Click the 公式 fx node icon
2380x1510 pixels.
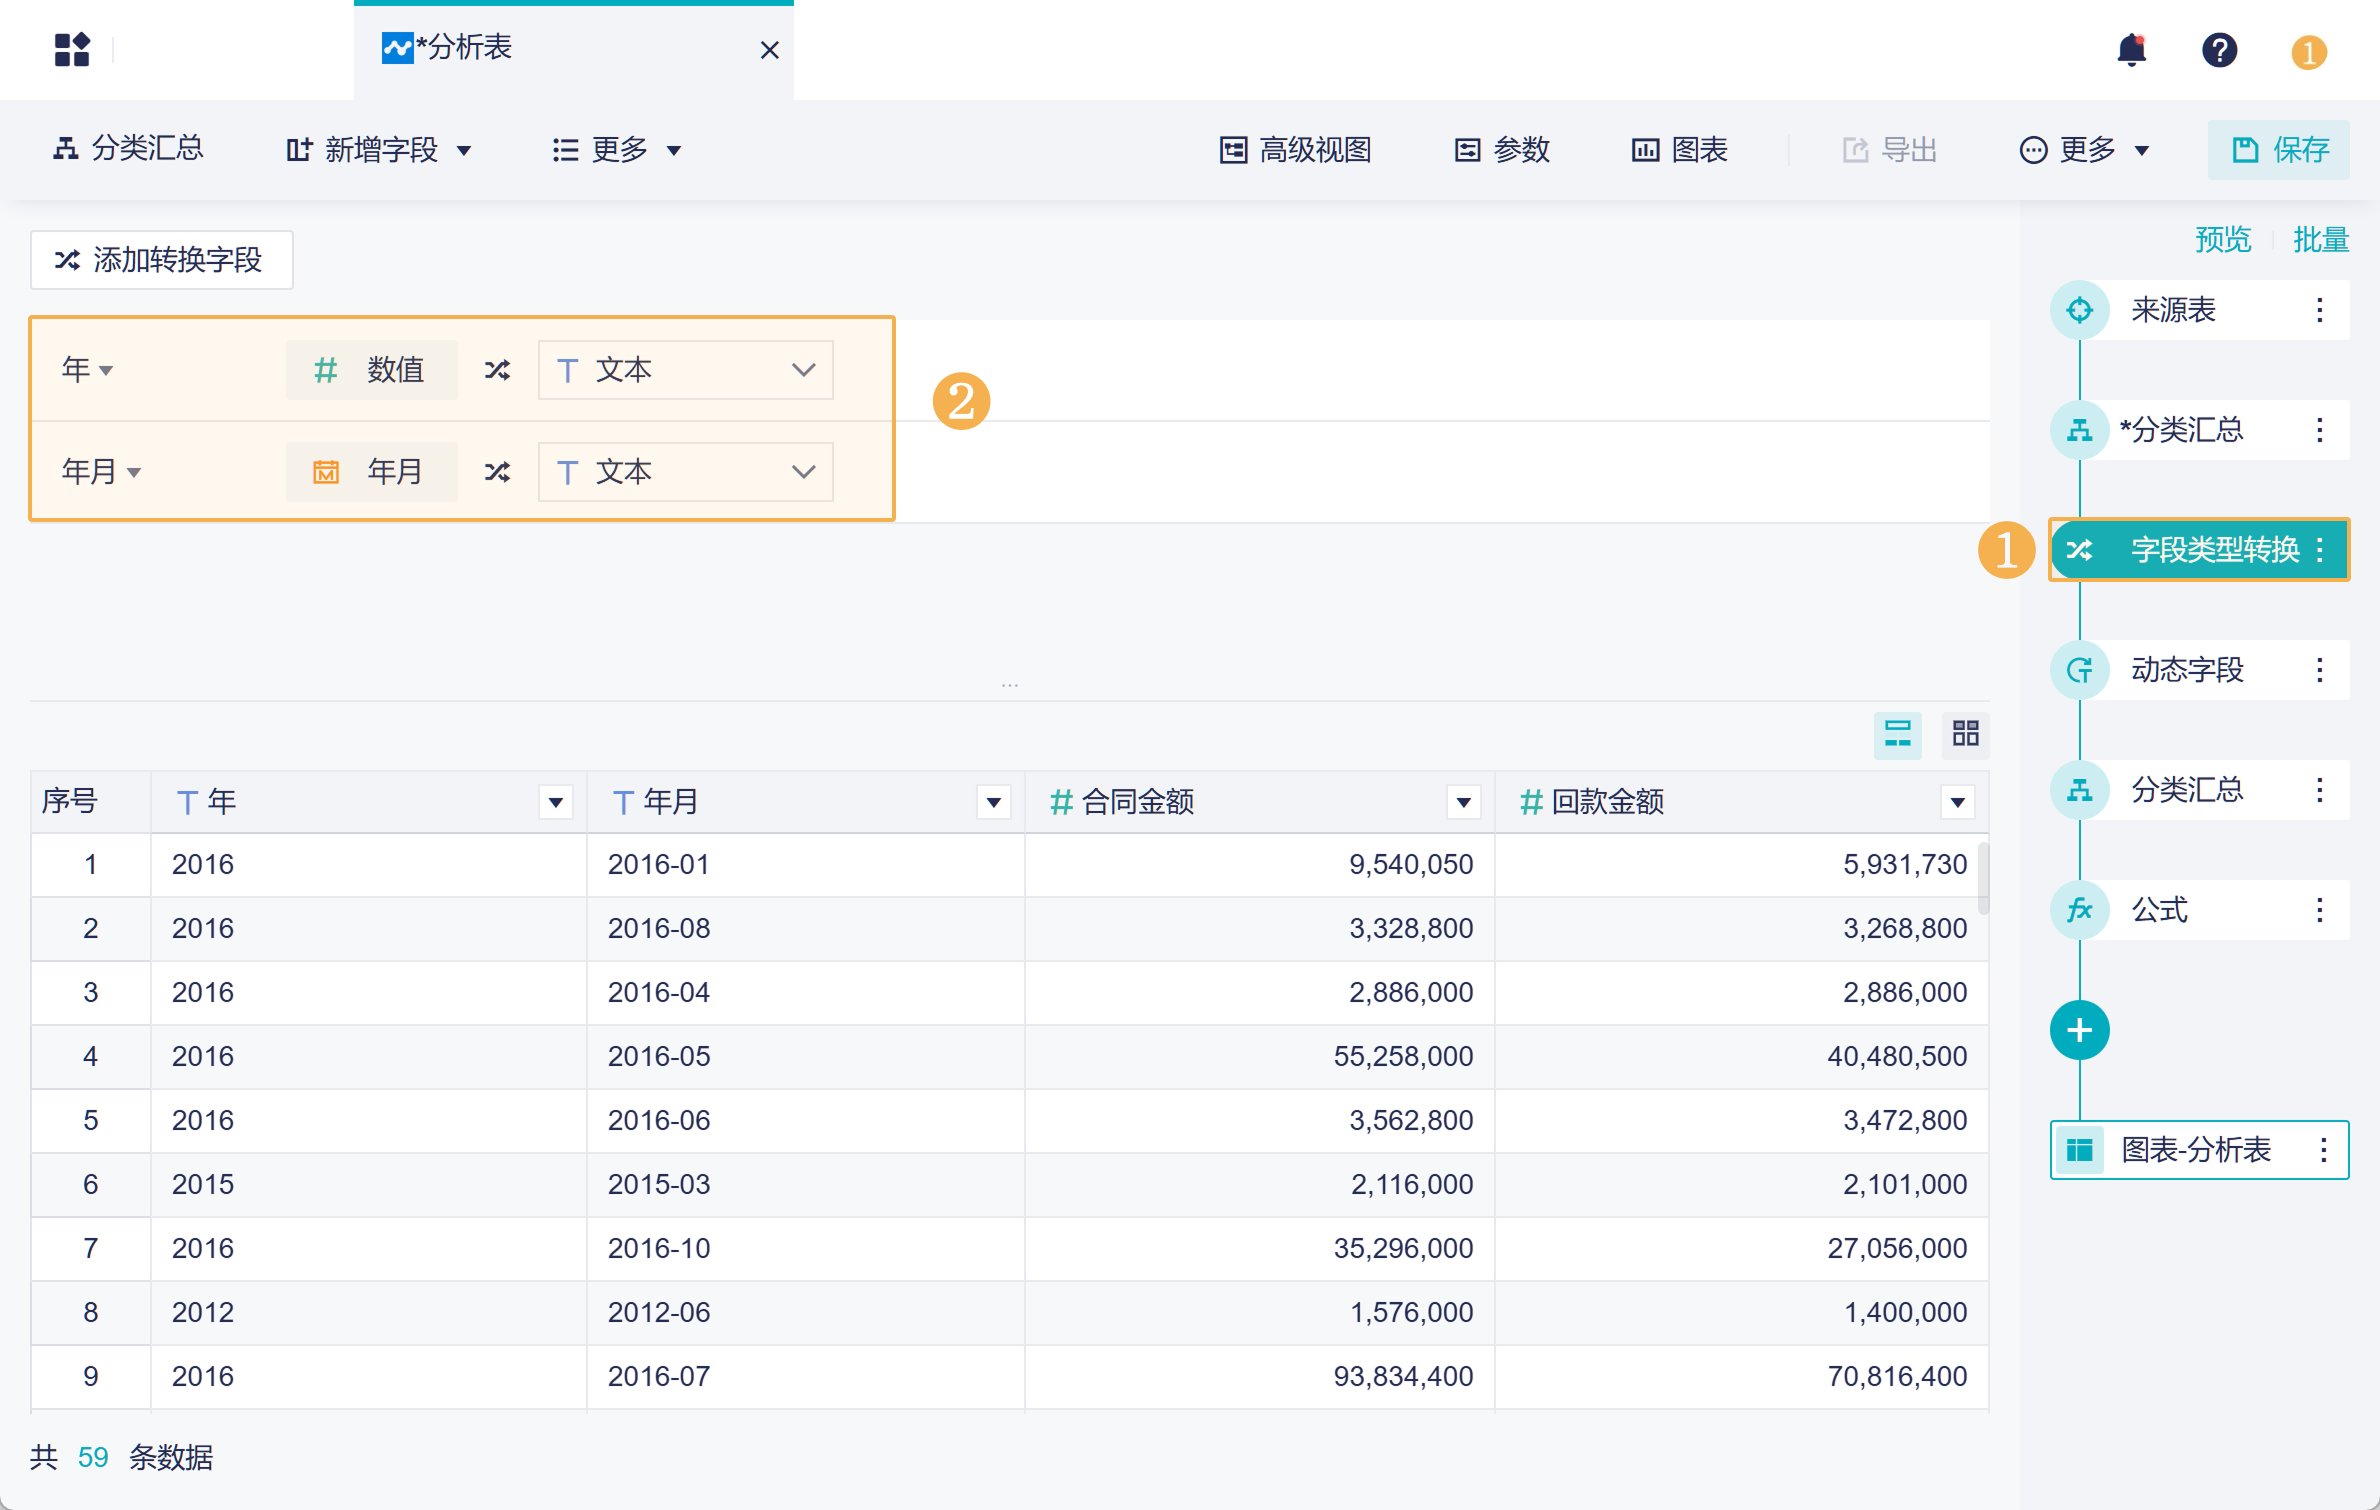coord(2079,910)
